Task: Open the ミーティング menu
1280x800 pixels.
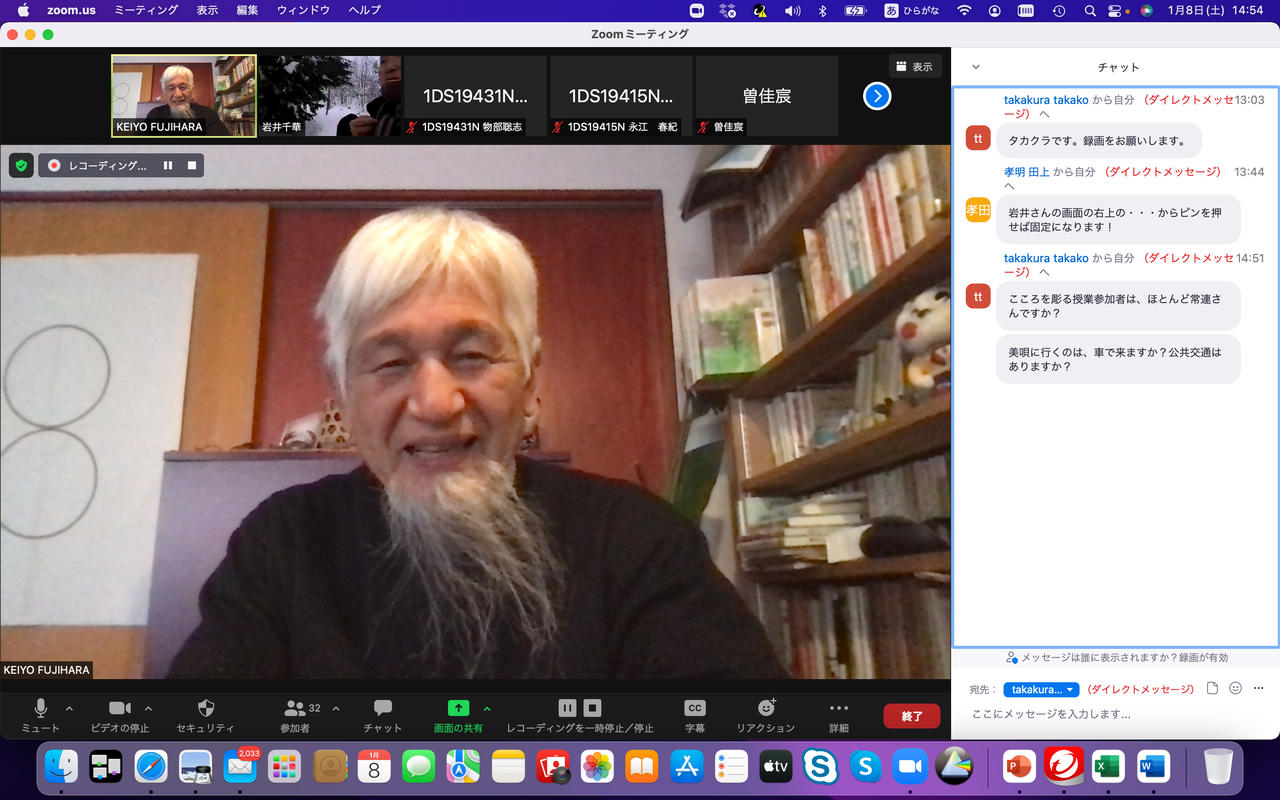Action: tap(146, 10)
